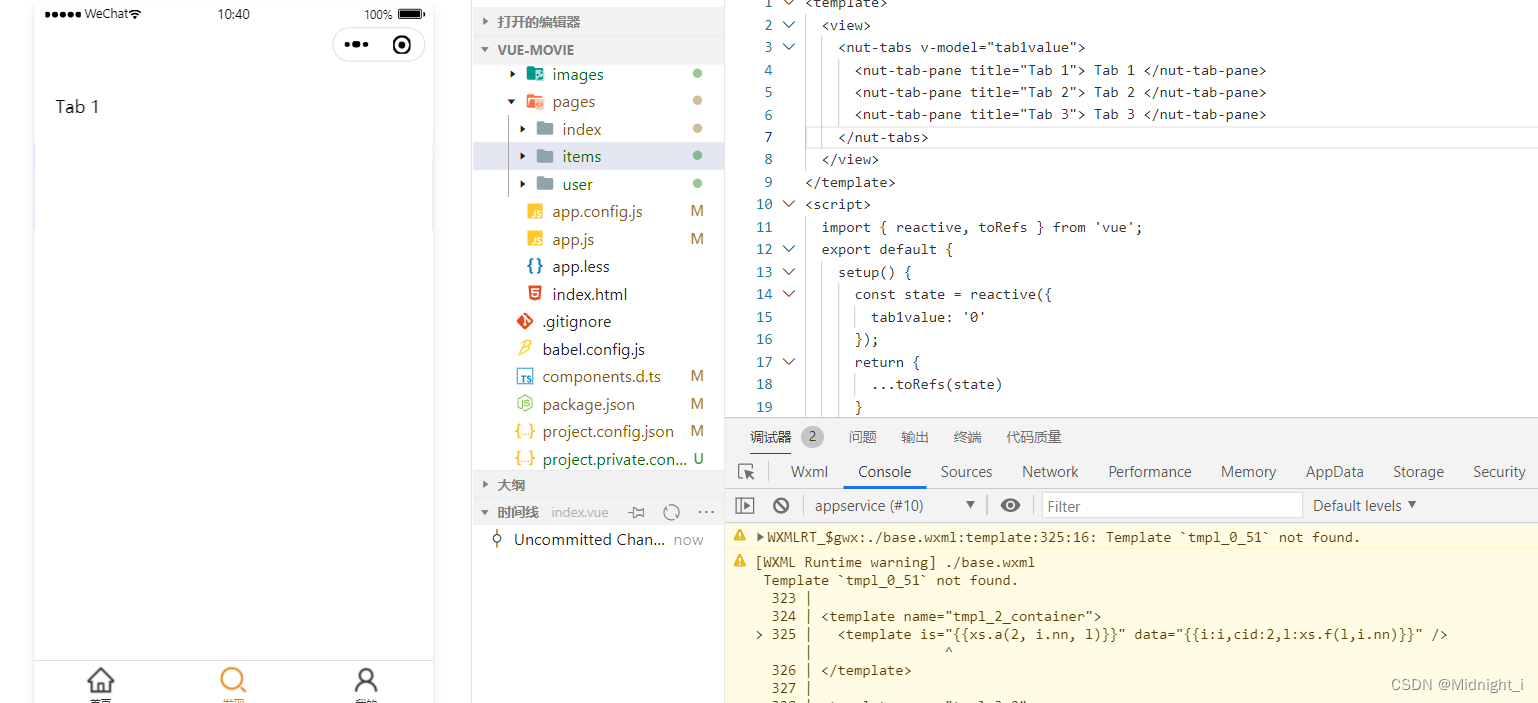
Task: Open live expression eye icon
Action: pyautogui.click(x=1011, y=506)
